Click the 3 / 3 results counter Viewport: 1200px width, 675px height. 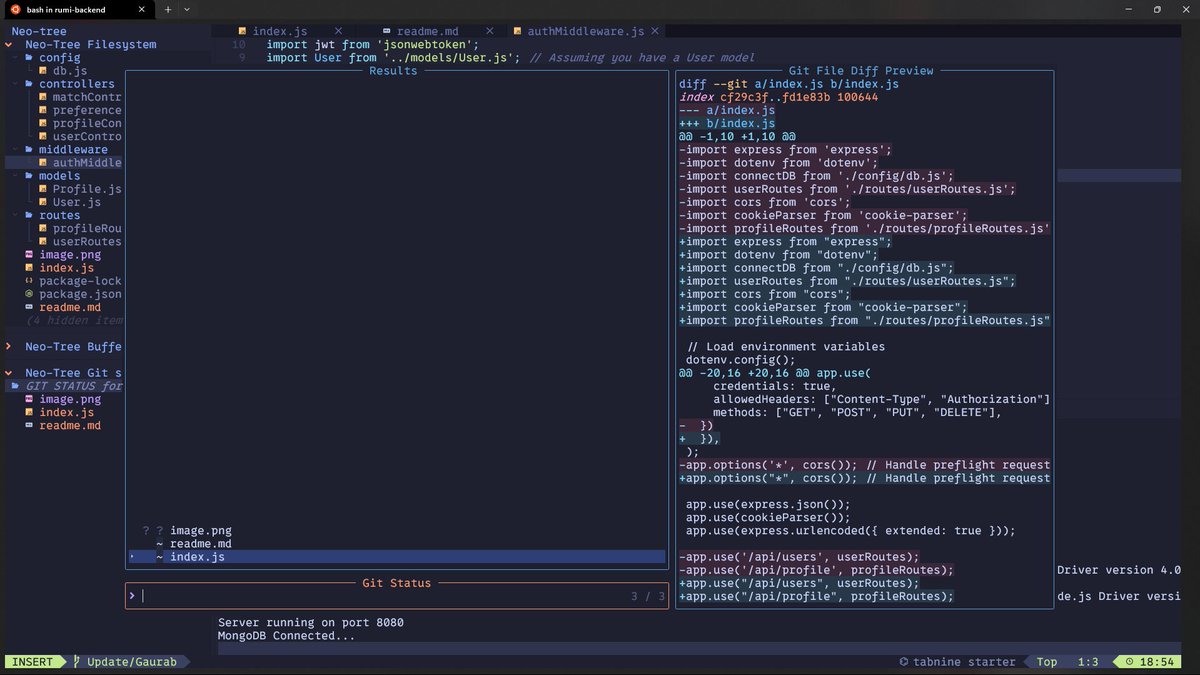[x=648, y=596]
